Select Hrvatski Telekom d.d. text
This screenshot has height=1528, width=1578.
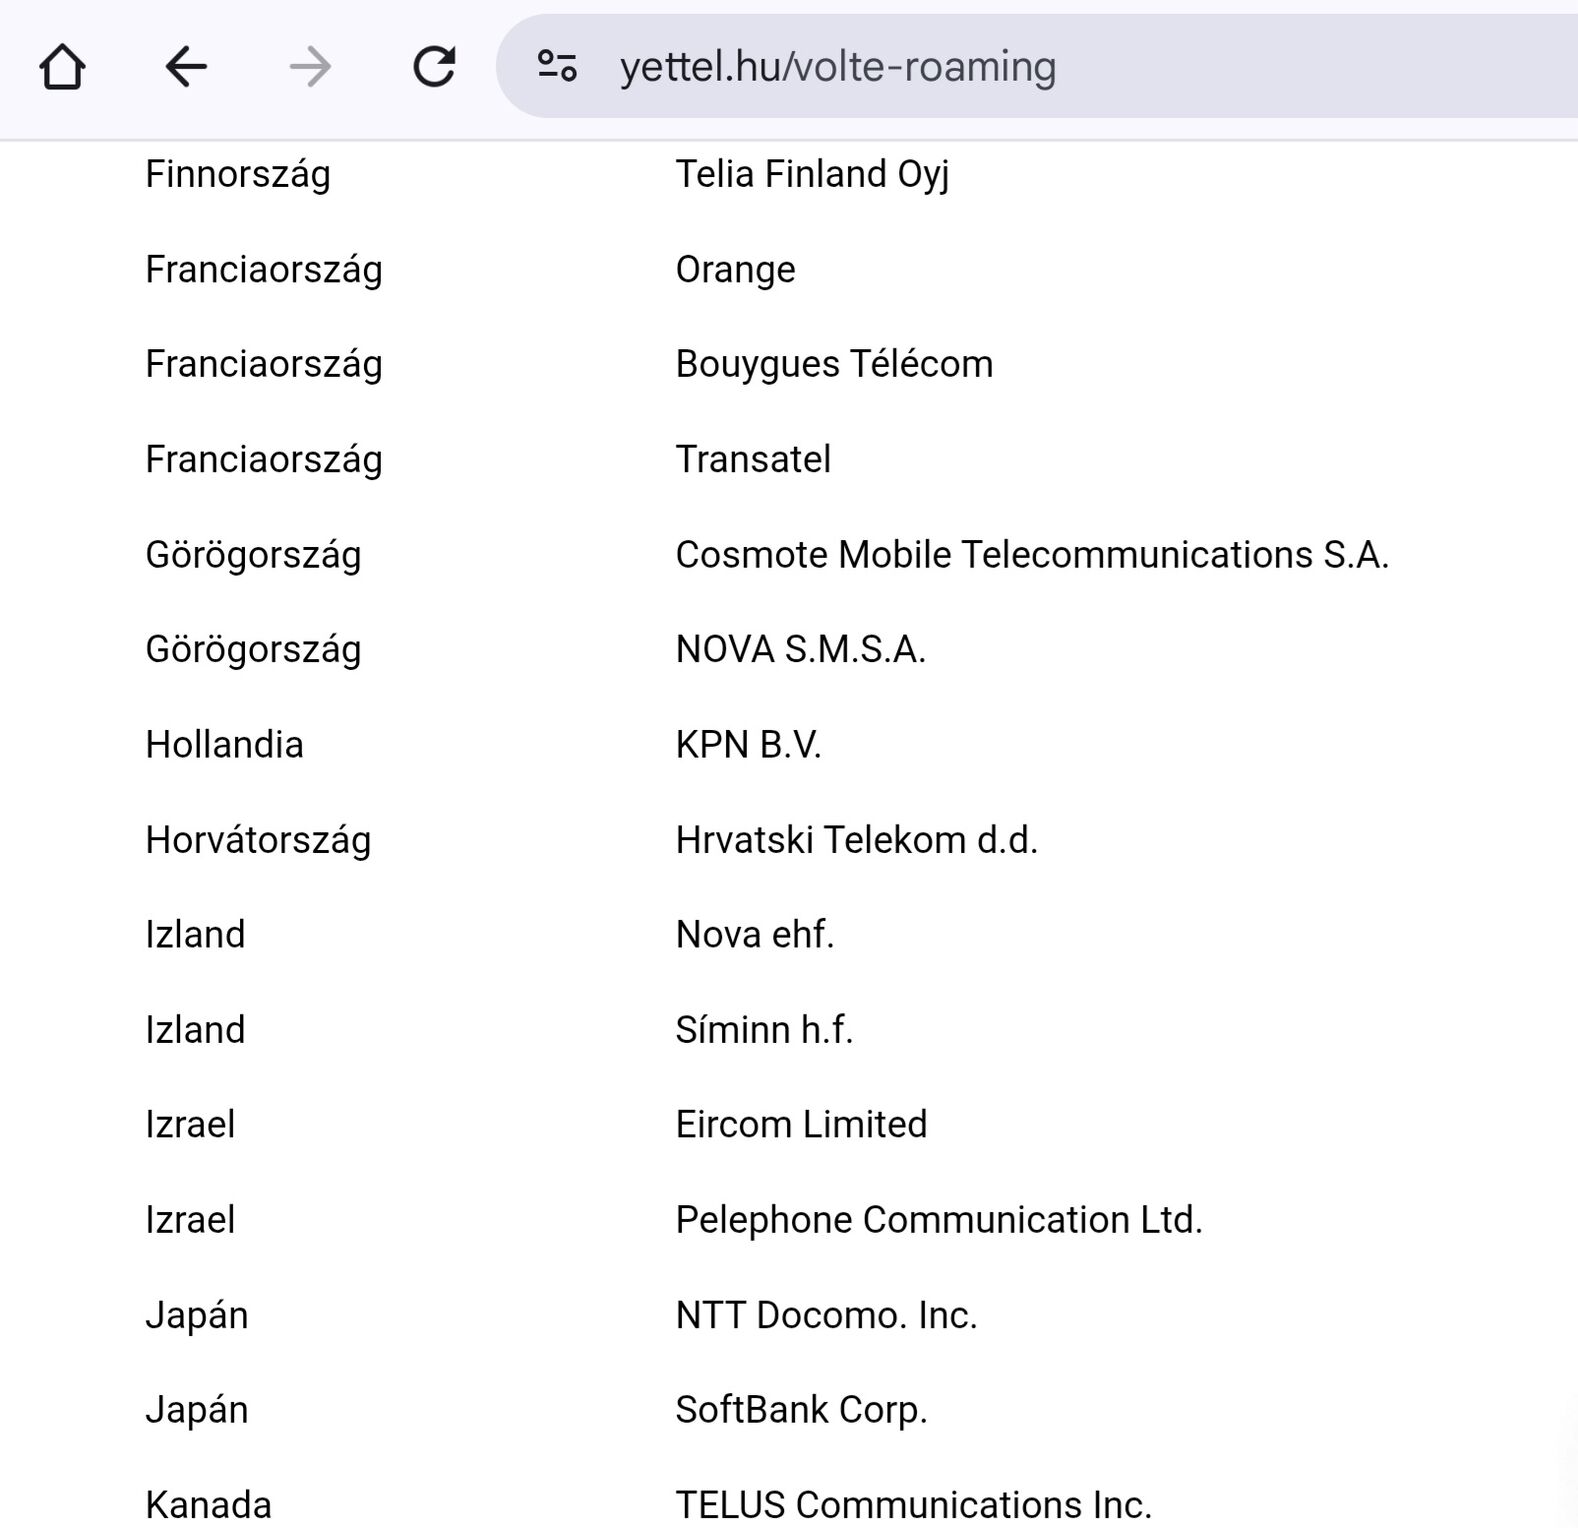tap(857, 840)
